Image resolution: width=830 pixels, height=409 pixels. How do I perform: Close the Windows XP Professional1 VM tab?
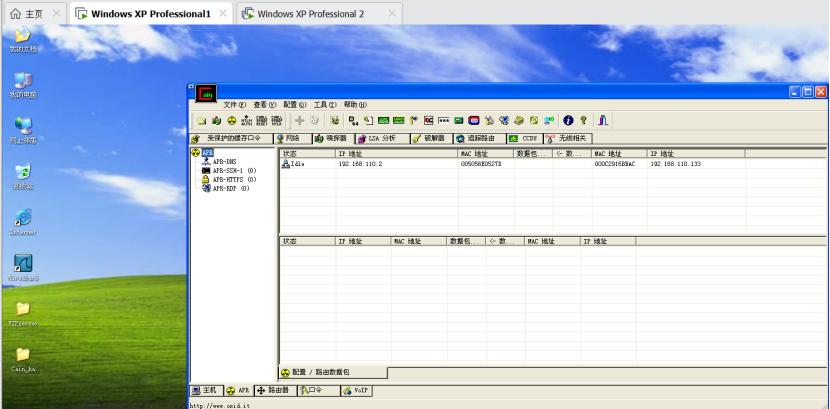coord(223,14)
